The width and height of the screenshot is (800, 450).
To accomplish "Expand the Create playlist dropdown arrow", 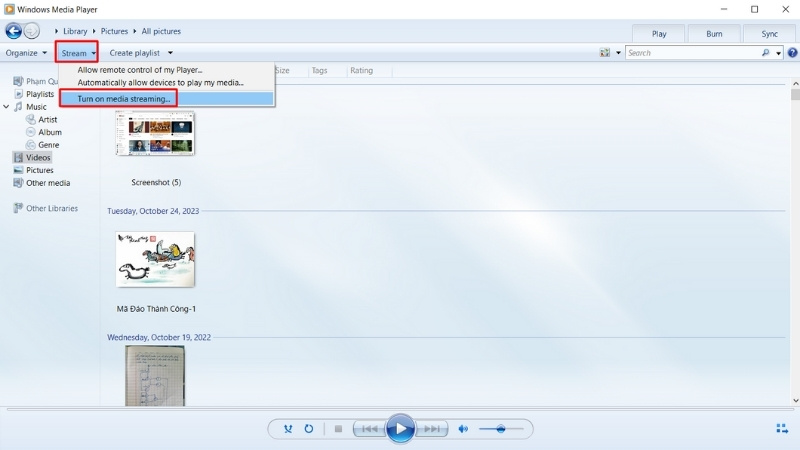I will tap(170, 53).
